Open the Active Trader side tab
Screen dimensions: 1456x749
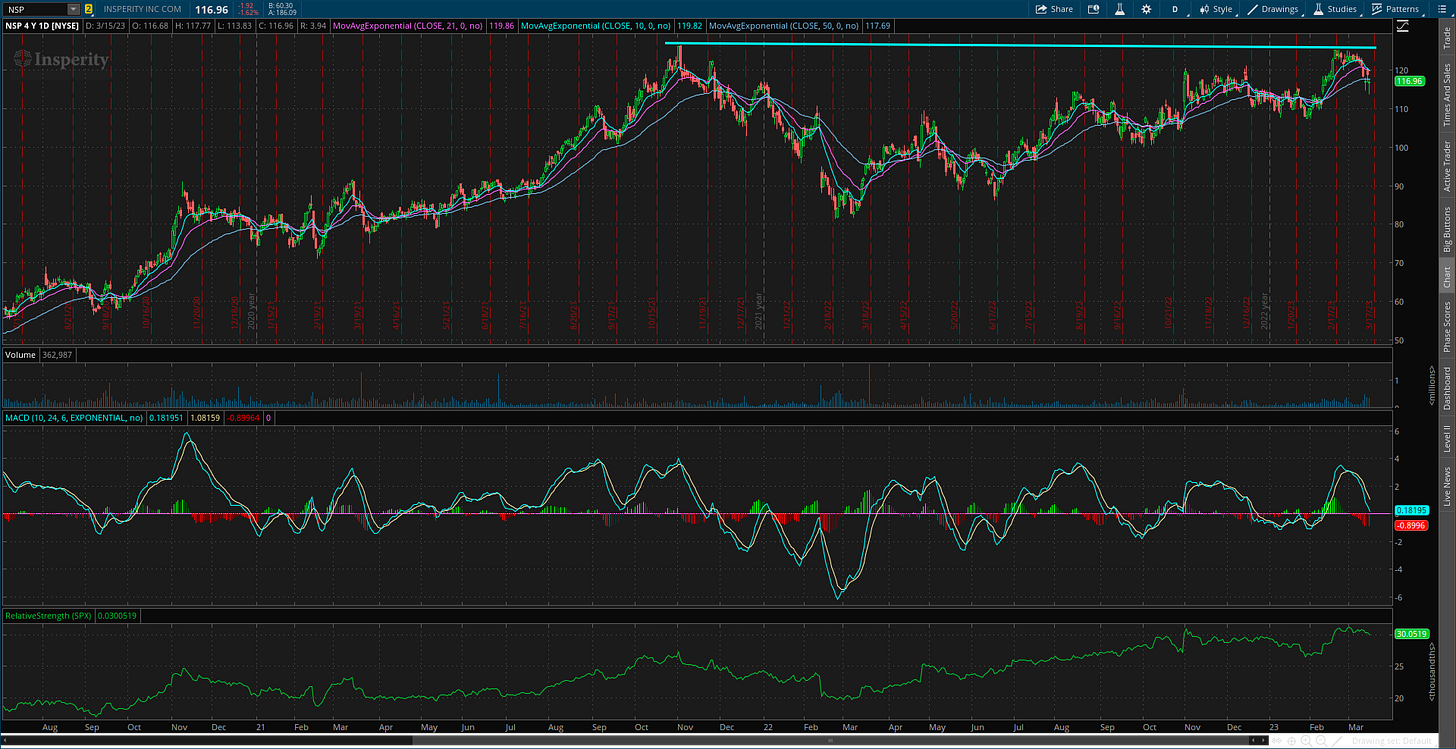(x=1446, y=166)
